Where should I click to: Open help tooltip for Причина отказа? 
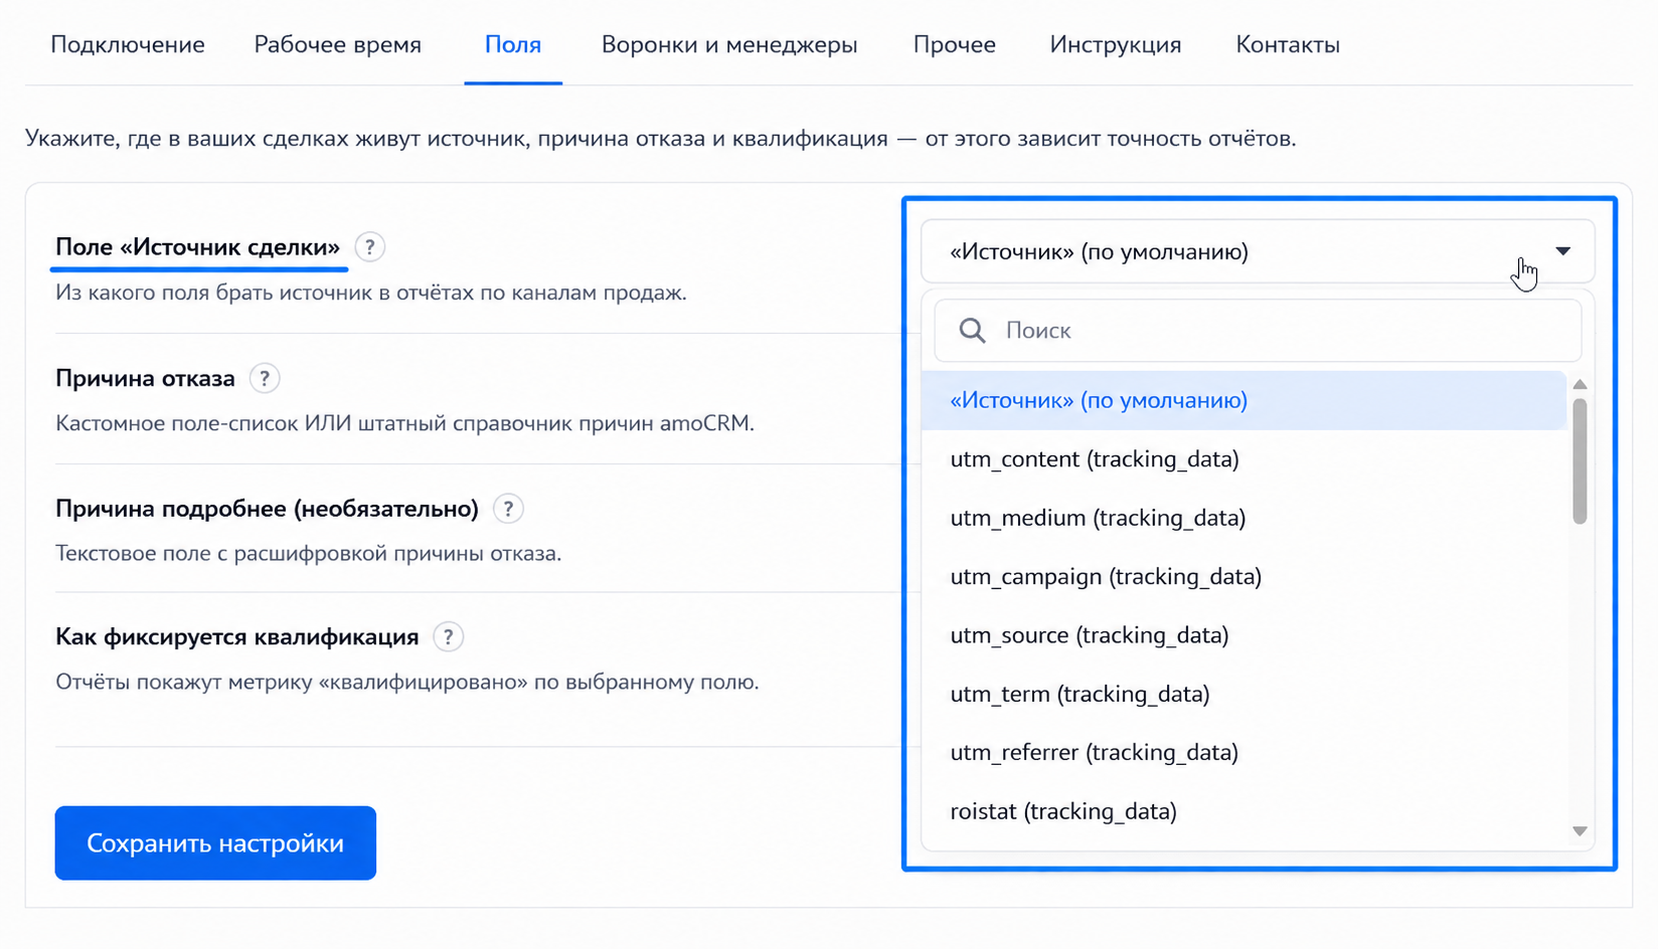[264, 378]
